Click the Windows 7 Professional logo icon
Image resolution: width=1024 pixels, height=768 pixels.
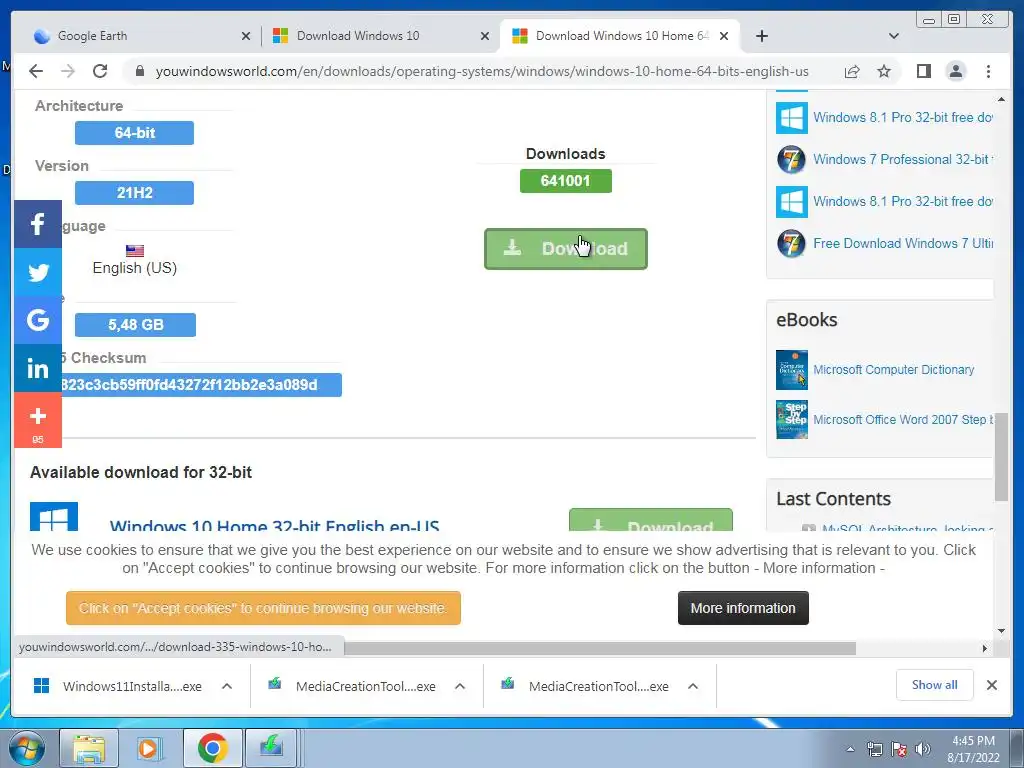[x=792, y=159]
